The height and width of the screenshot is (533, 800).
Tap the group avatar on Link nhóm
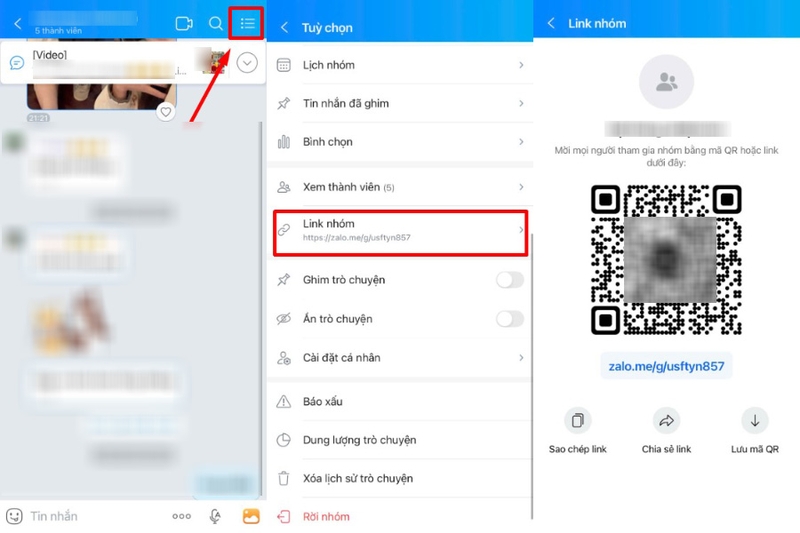tap(666, 82)
